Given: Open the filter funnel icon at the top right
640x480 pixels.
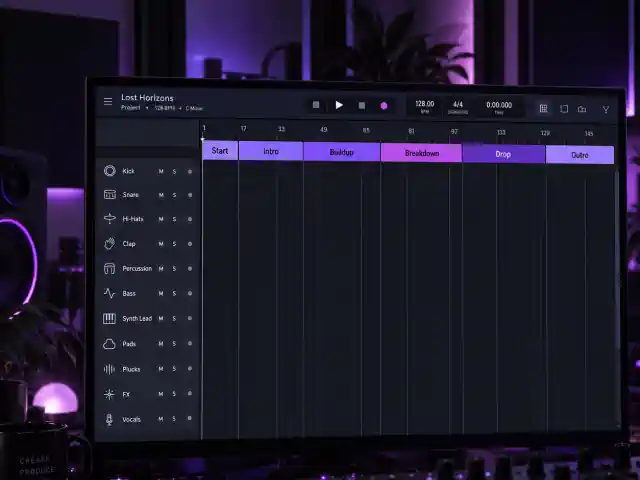Looking at the screenshot, I should [606, 109].
